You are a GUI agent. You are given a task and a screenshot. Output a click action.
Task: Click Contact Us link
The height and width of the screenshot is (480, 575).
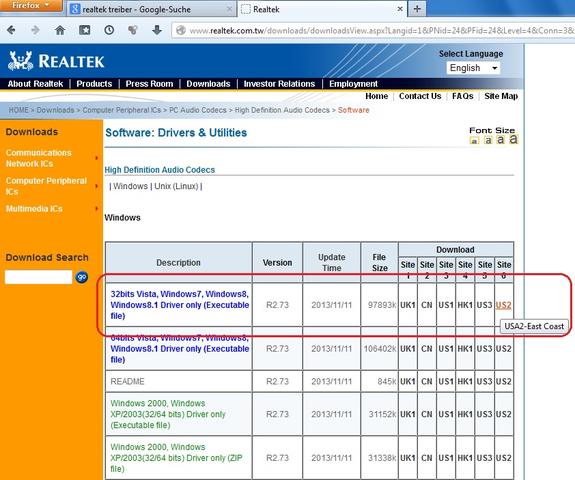tap(420, 96)
